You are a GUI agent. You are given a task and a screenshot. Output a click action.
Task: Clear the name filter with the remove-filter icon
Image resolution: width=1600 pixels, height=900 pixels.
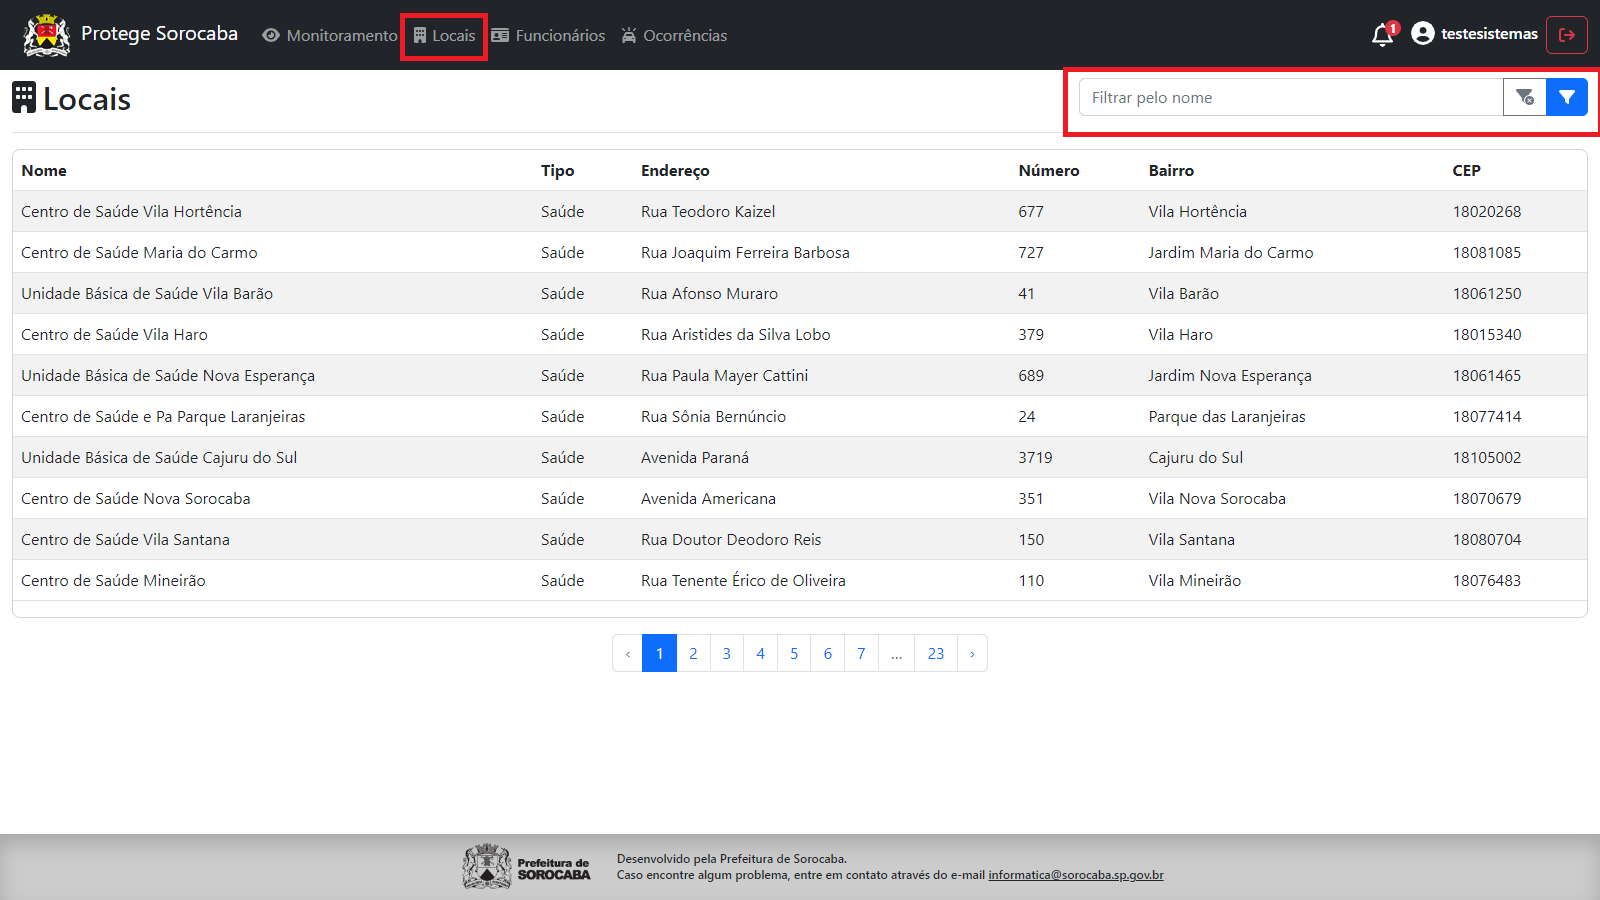click(1524, 97)
